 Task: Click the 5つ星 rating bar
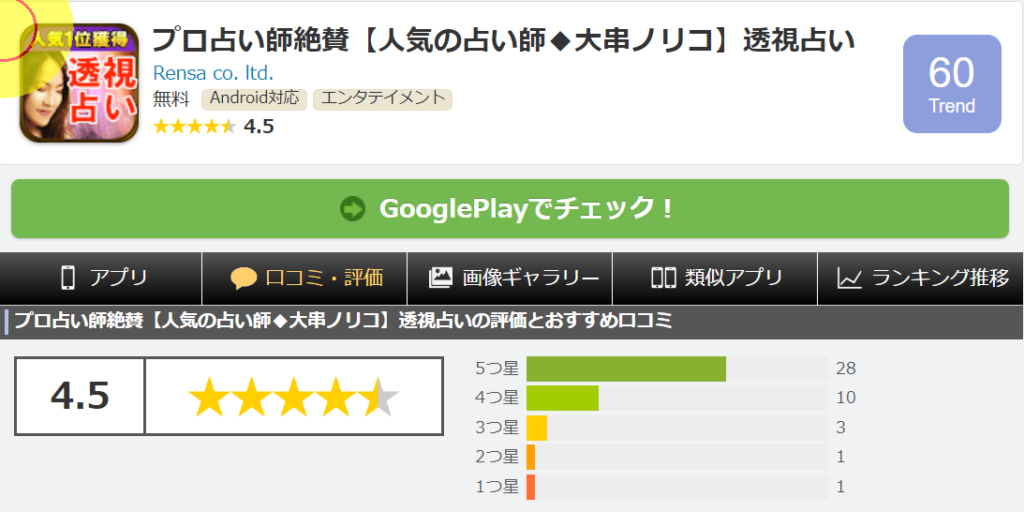677,369
